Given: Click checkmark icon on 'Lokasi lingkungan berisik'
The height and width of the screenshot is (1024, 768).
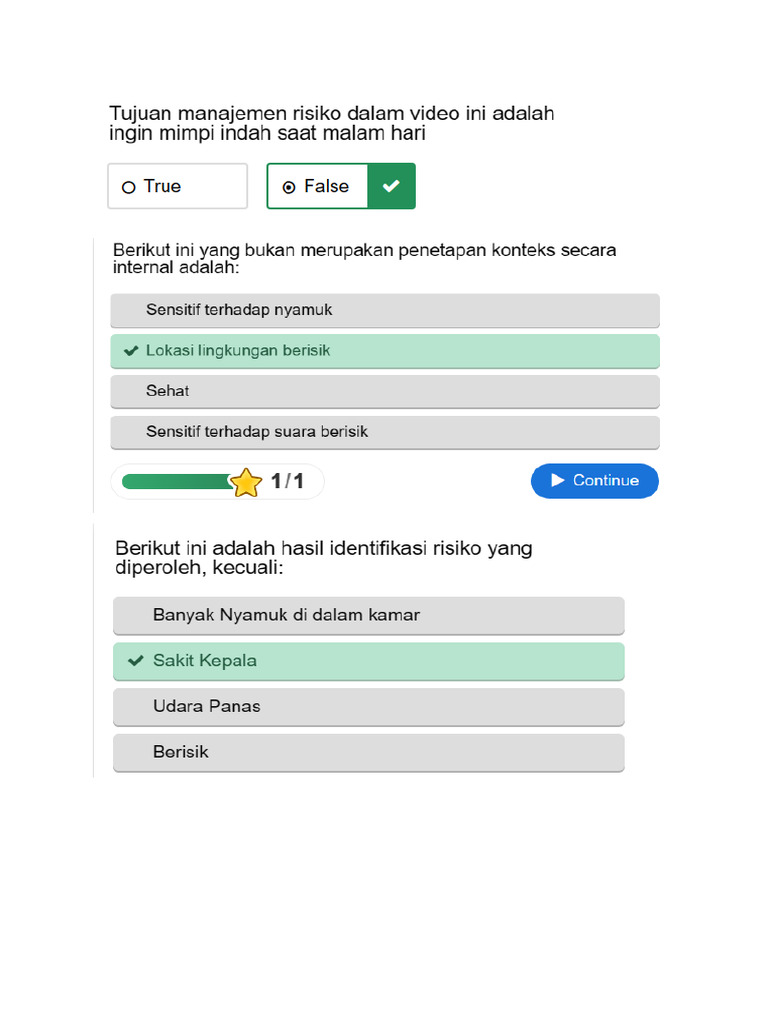Looking at the screenshot, I should point(130,351).
